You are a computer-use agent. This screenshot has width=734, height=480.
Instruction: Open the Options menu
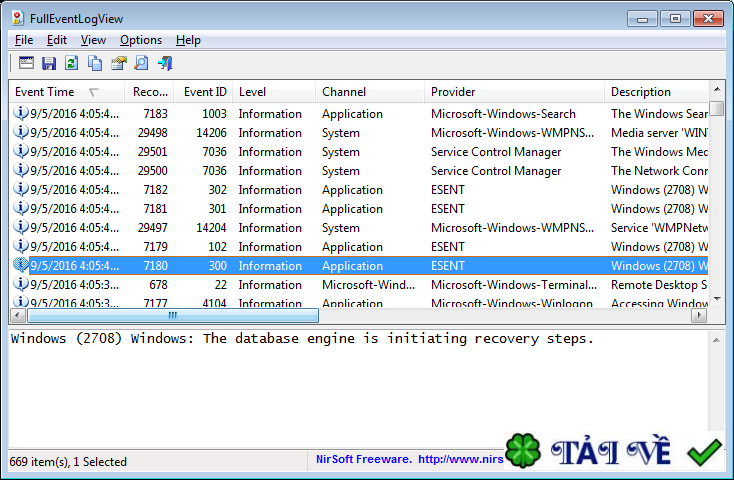(x=140, y=40)
